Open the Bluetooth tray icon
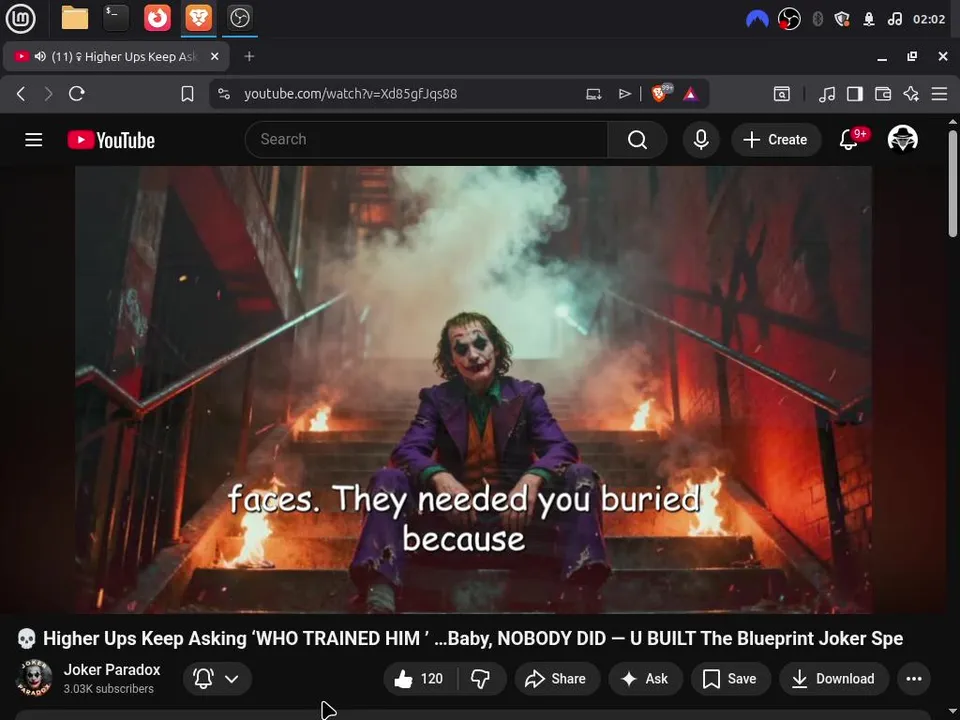 point(817,19)
